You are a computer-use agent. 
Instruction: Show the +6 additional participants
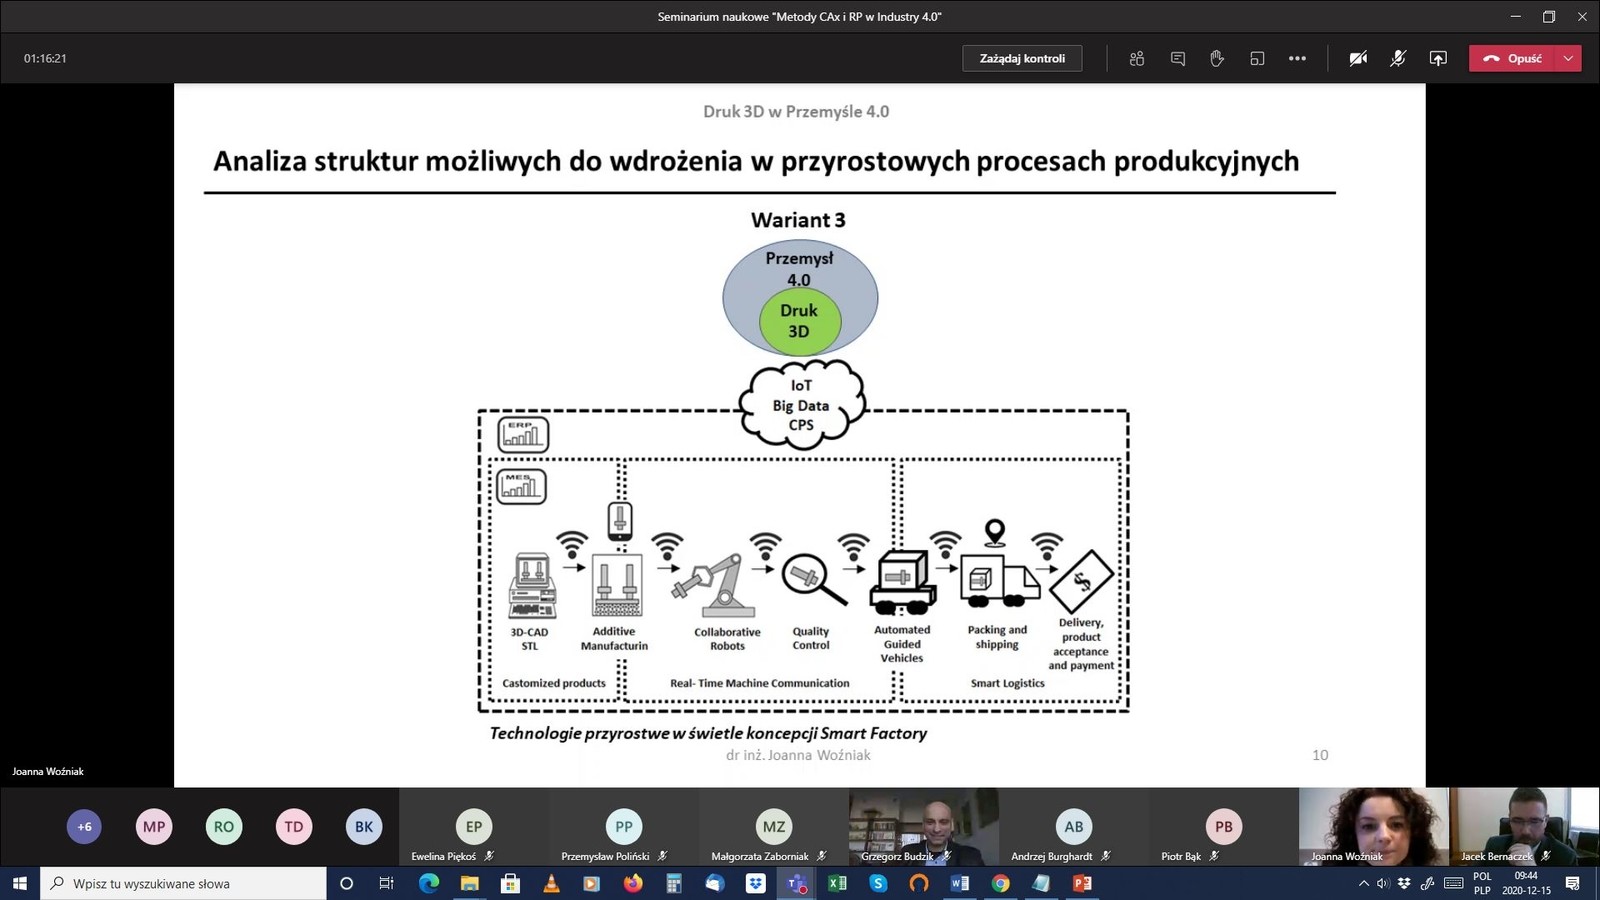point(84,827)
